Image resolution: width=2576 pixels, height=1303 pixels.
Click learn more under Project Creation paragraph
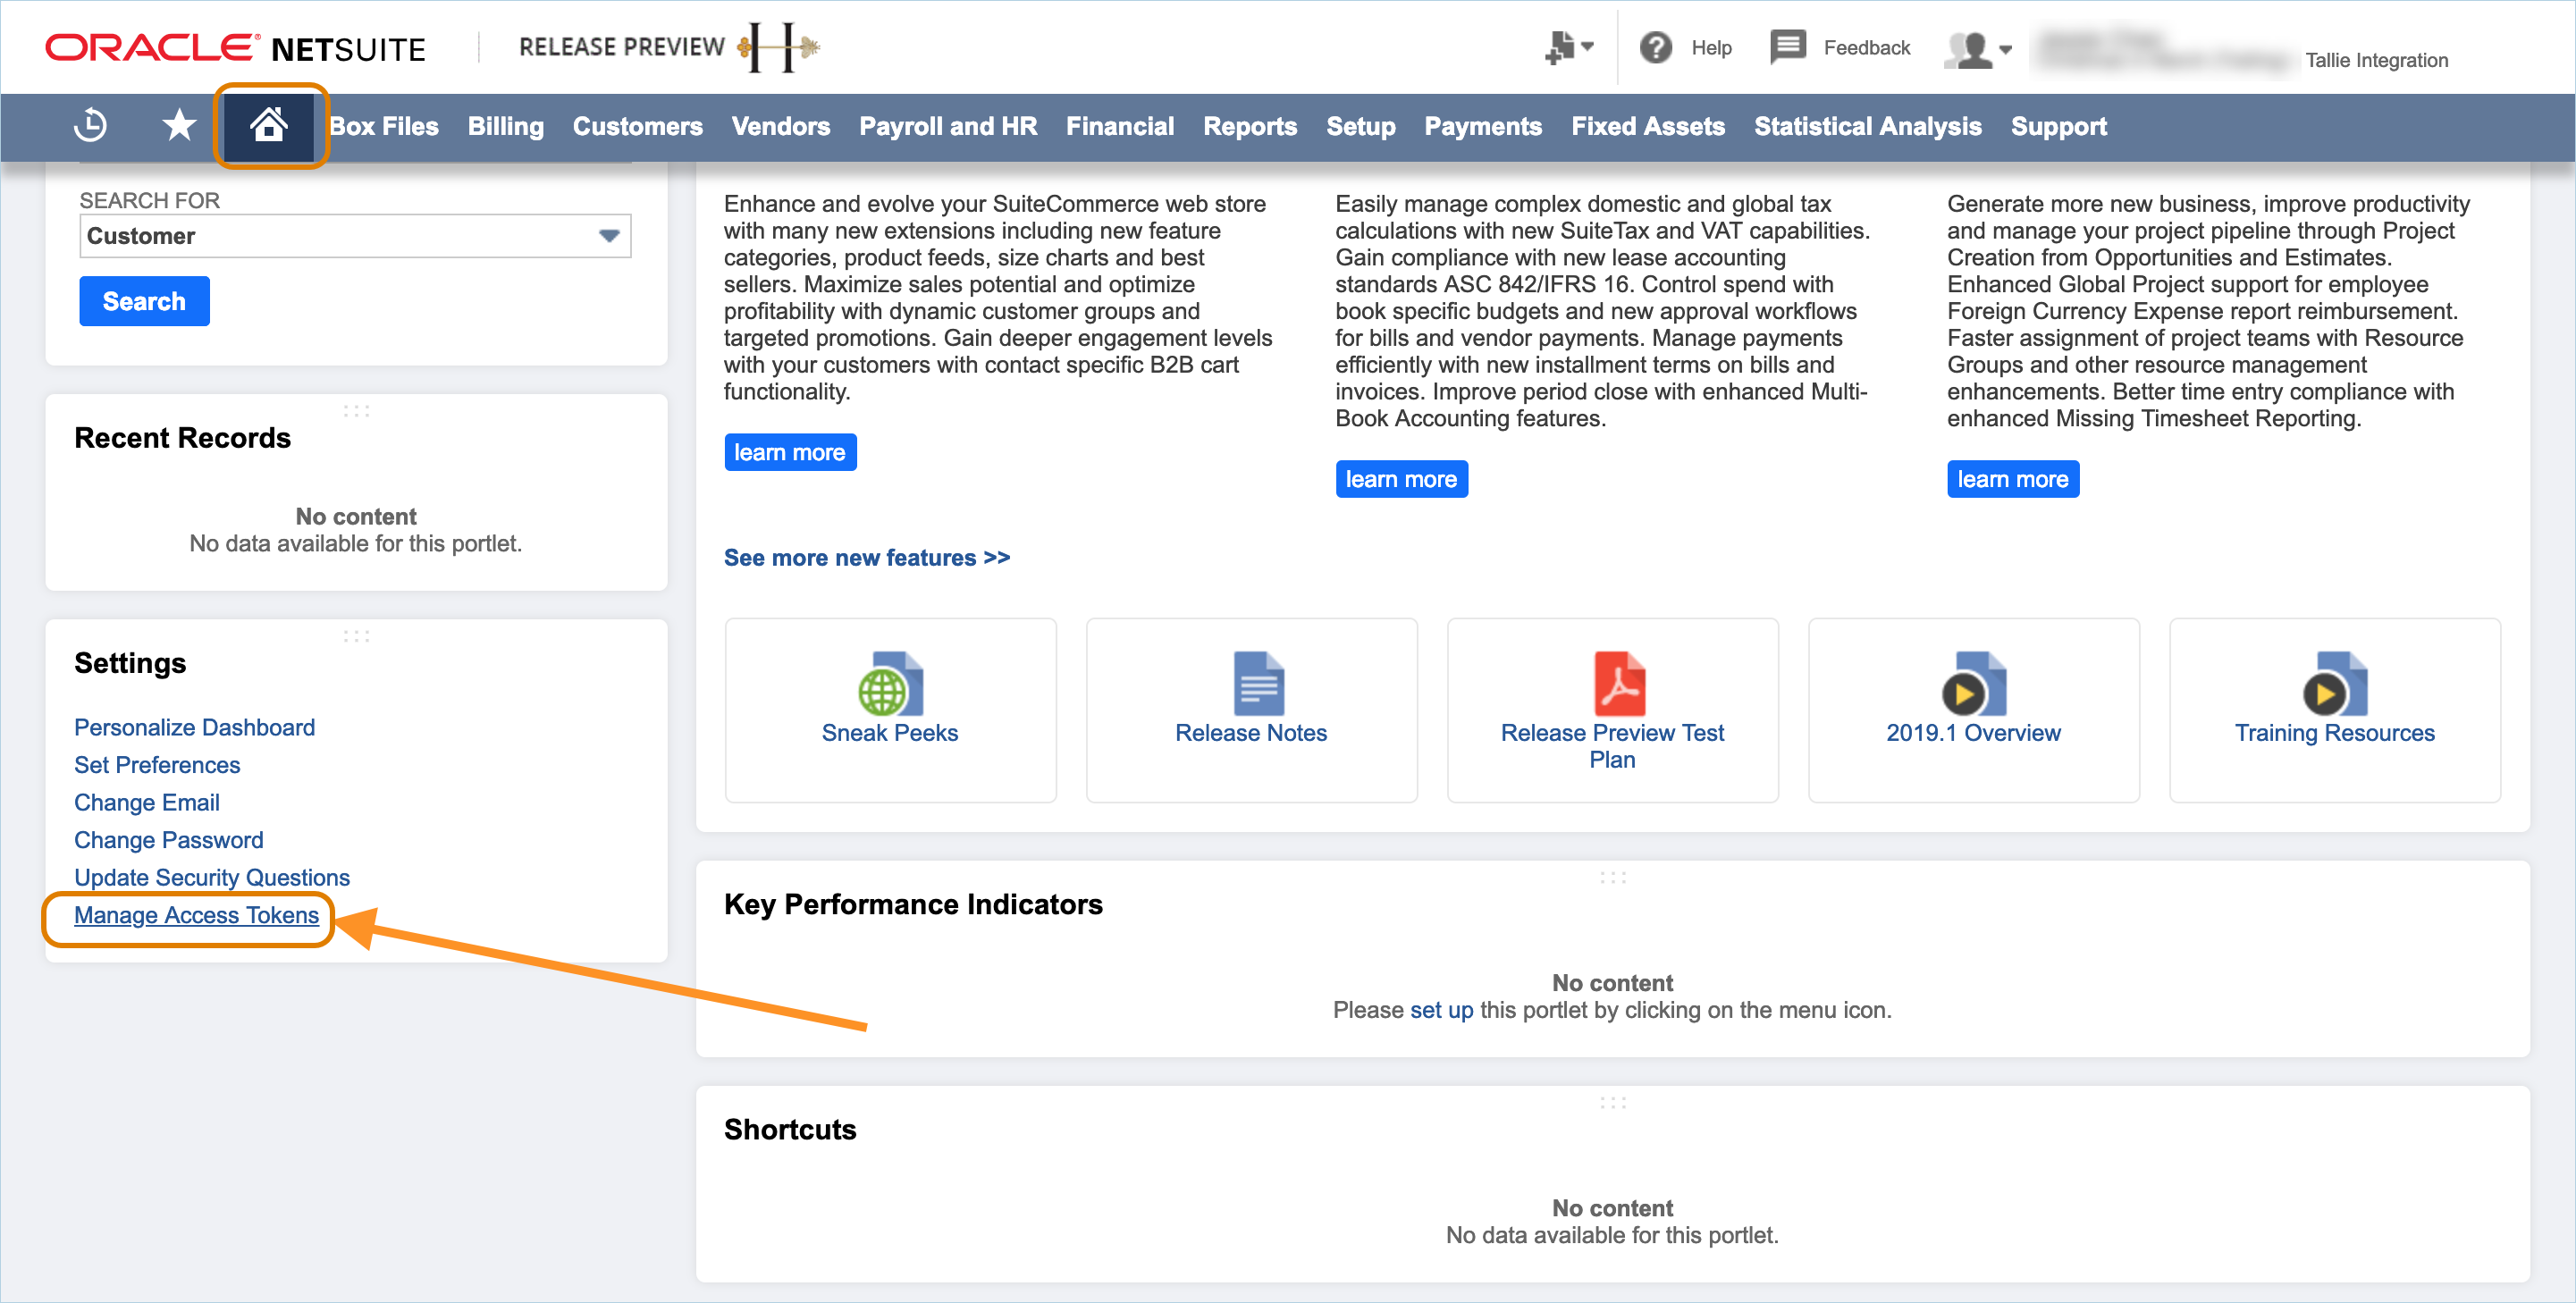pyautogui.click(x=2012, y=479)
